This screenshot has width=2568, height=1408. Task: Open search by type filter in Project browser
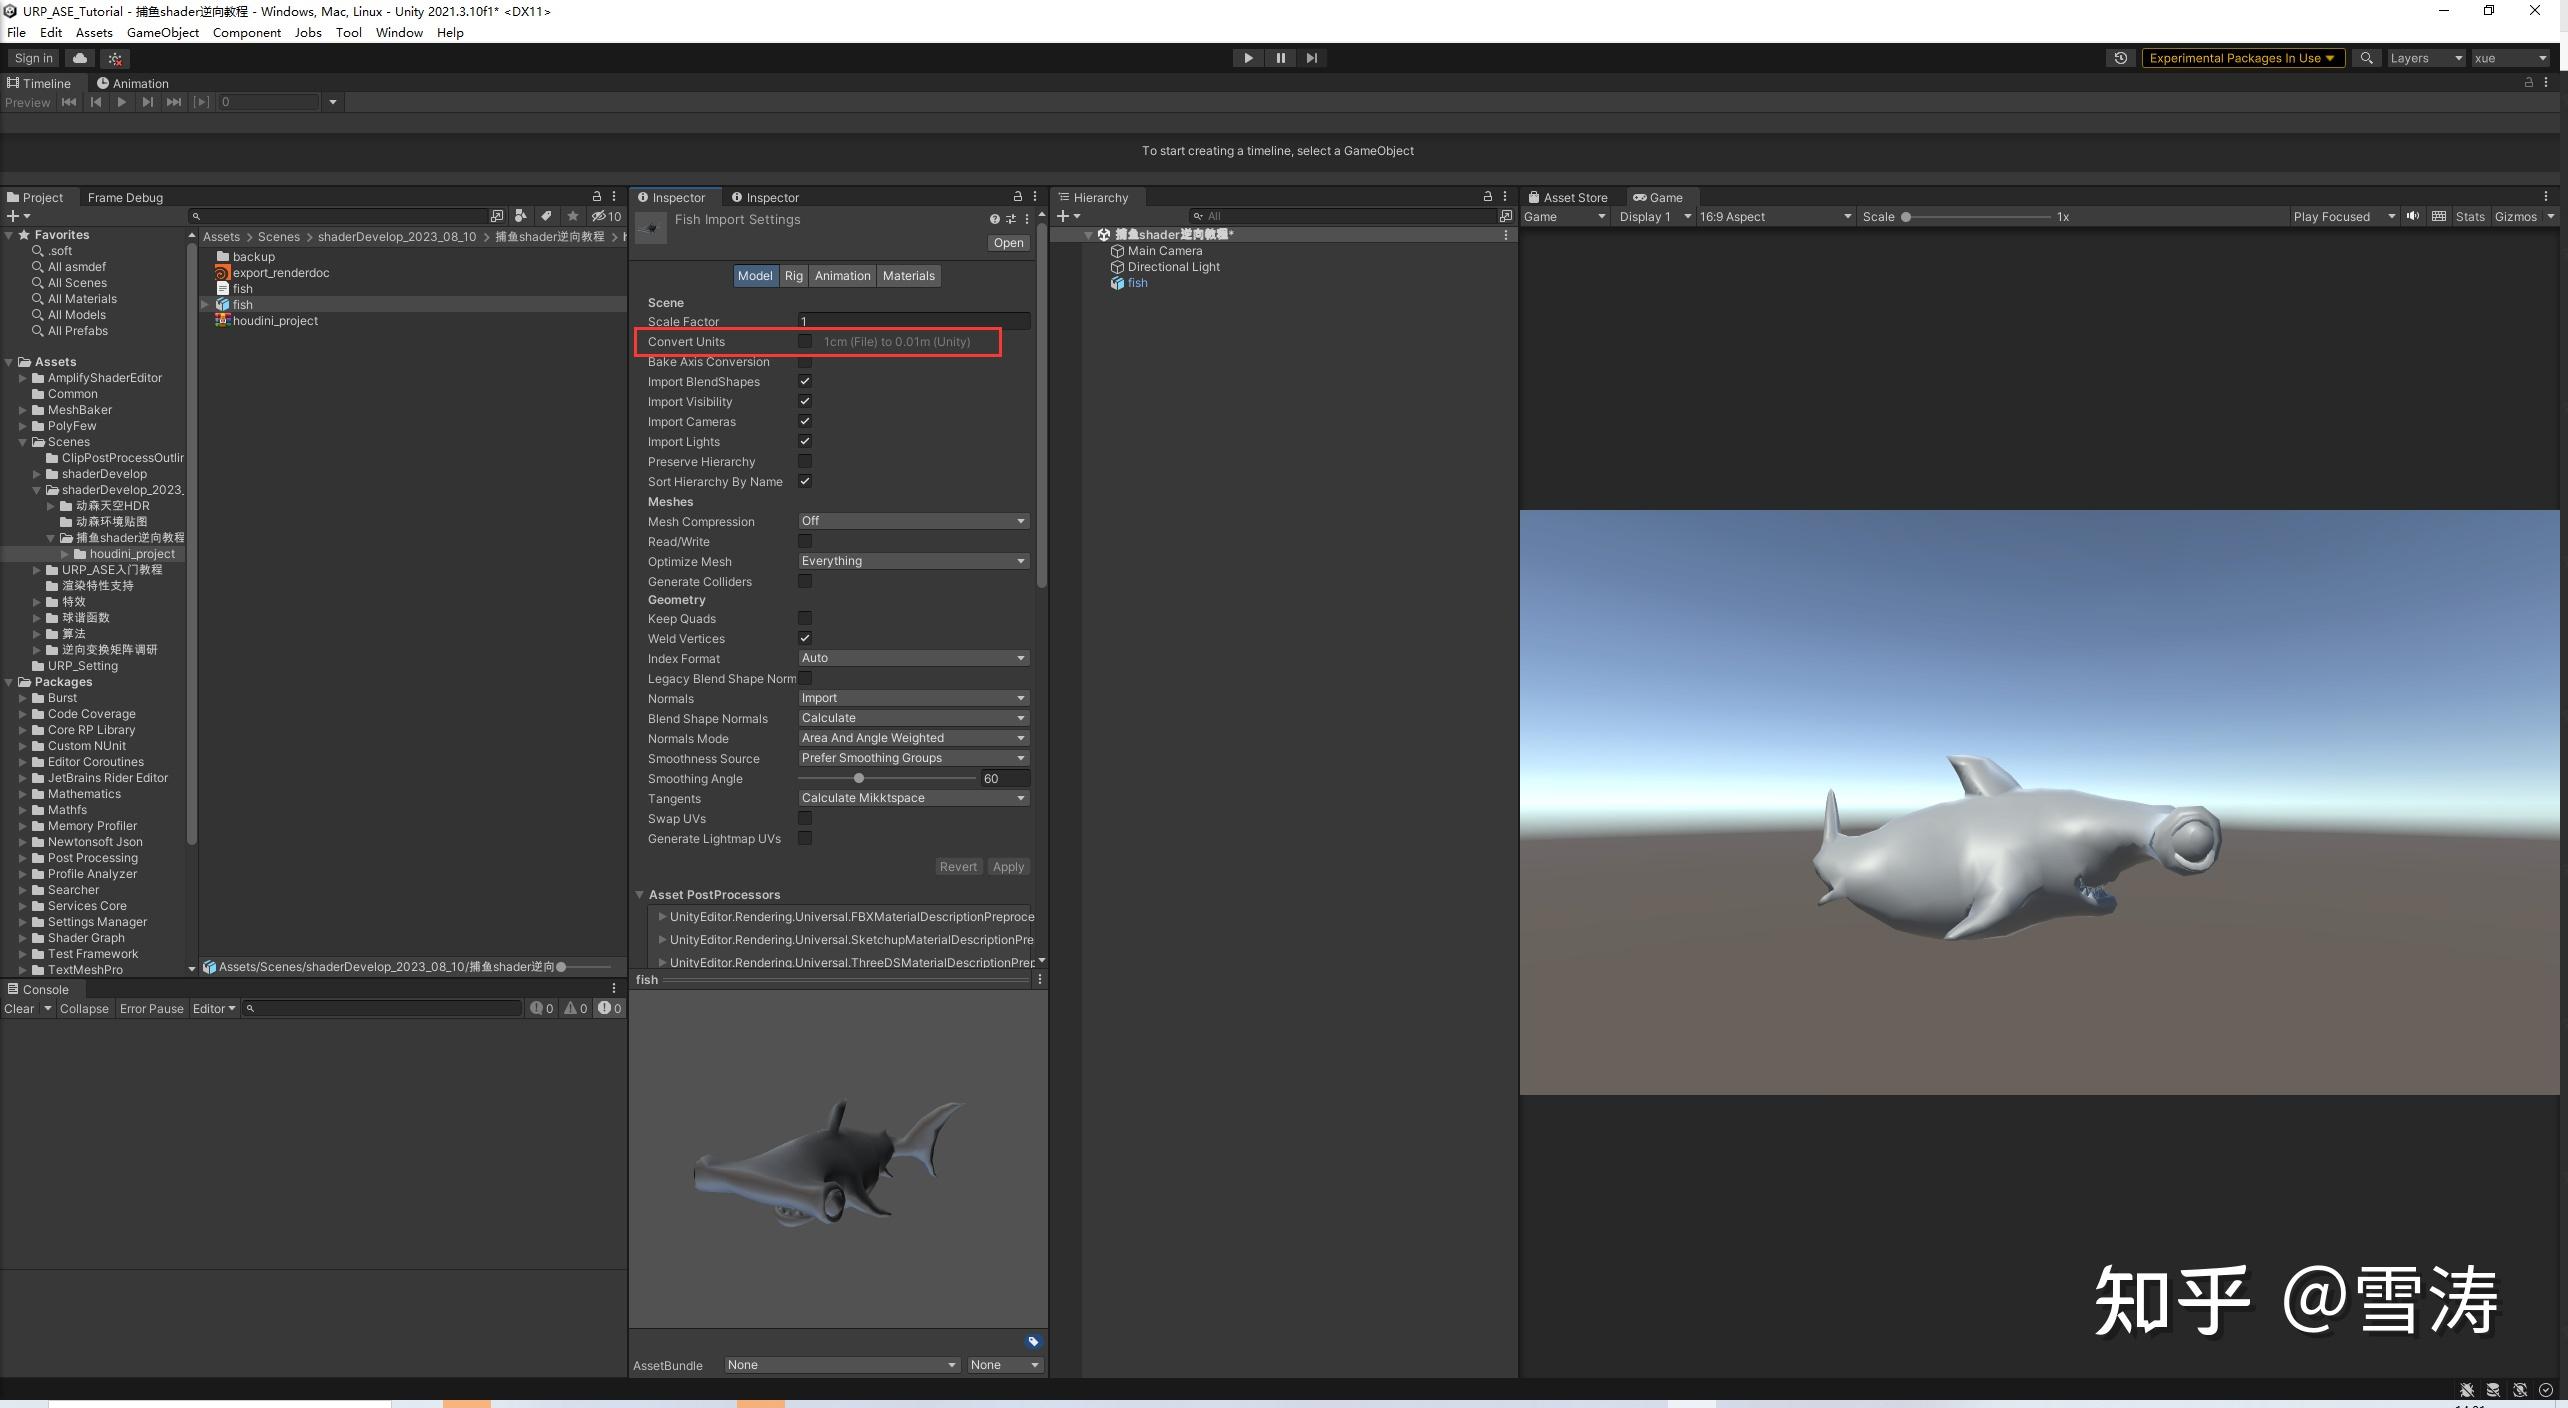point(521,215)
